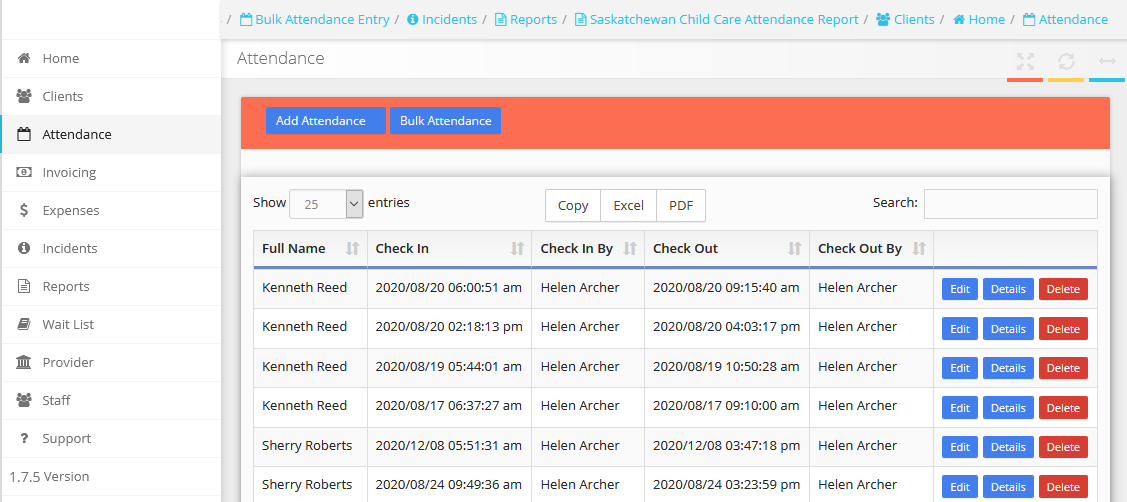Click the Add Attendance button
This screenshot has width=1127, height=502.
pyautogui.click(x=326, y=121)
